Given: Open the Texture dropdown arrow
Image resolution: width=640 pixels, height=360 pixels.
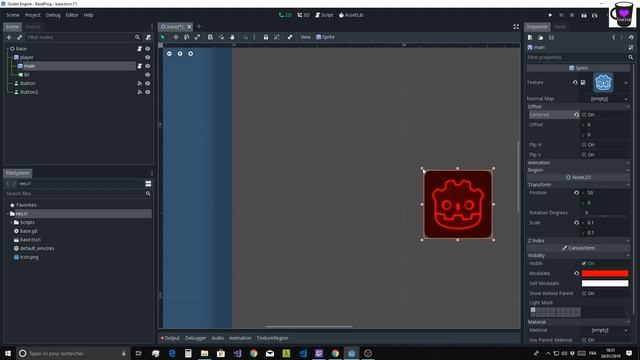Looking at the screenshot, I should 626,83.
